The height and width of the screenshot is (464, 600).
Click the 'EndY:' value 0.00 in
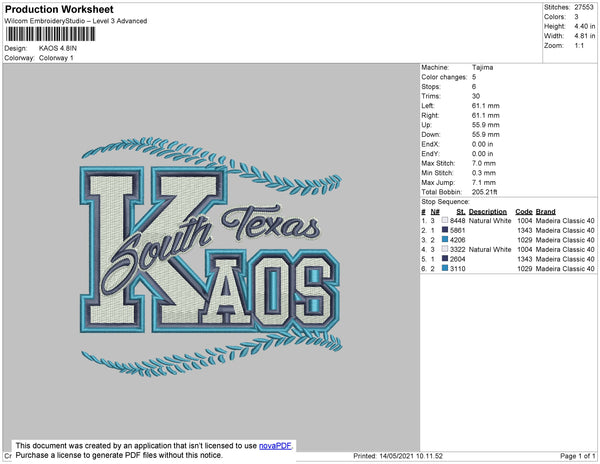[x=483, y=154]
